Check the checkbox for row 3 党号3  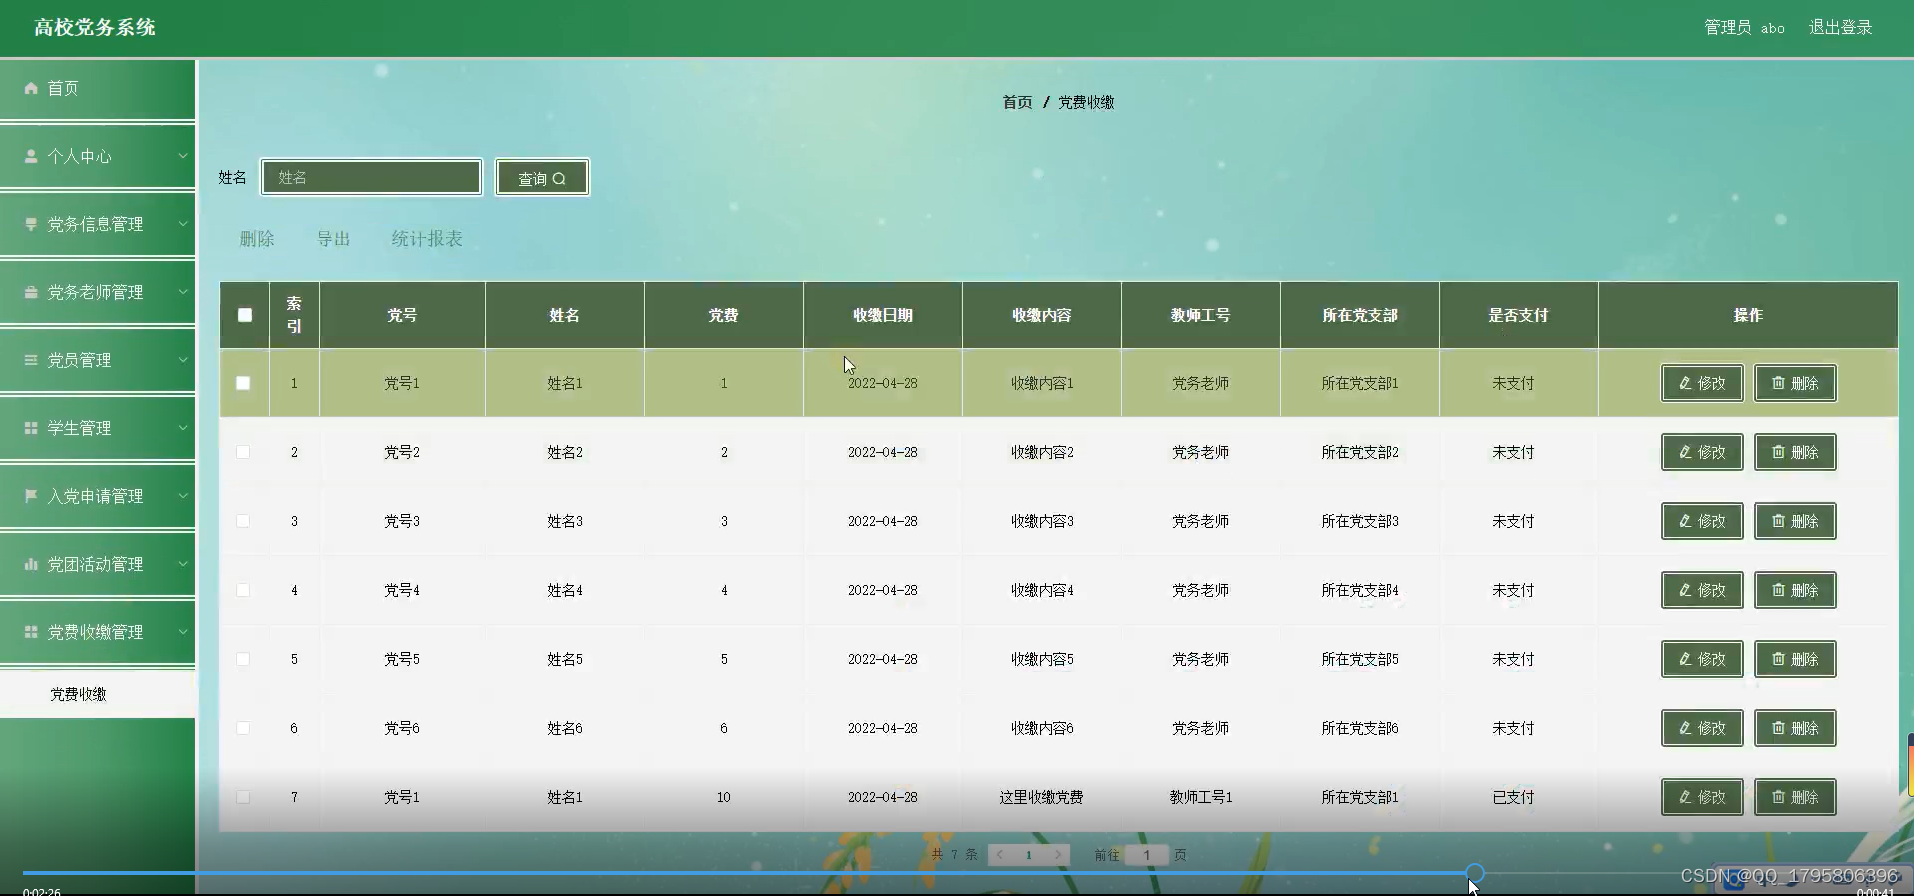[243, 521]
